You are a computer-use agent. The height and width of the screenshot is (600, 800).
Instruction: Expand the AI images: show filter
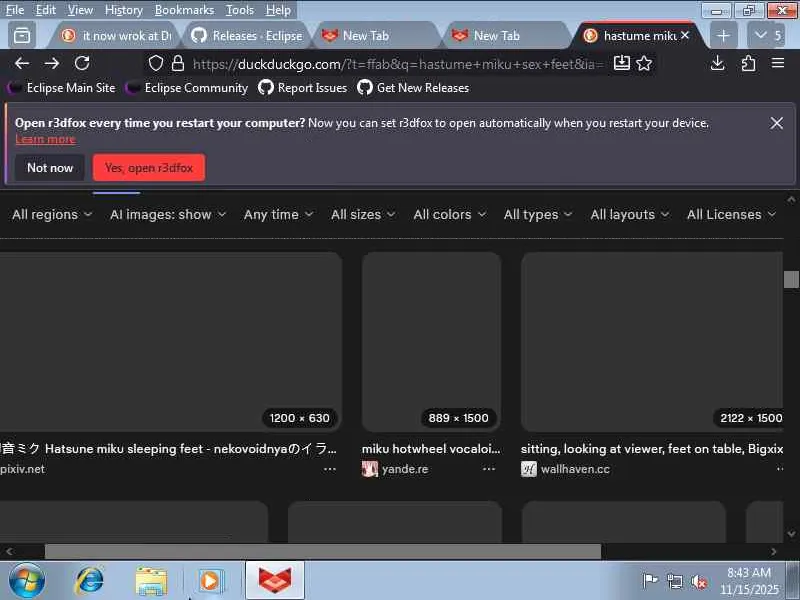pyautogui.click(x=168, y=215)
